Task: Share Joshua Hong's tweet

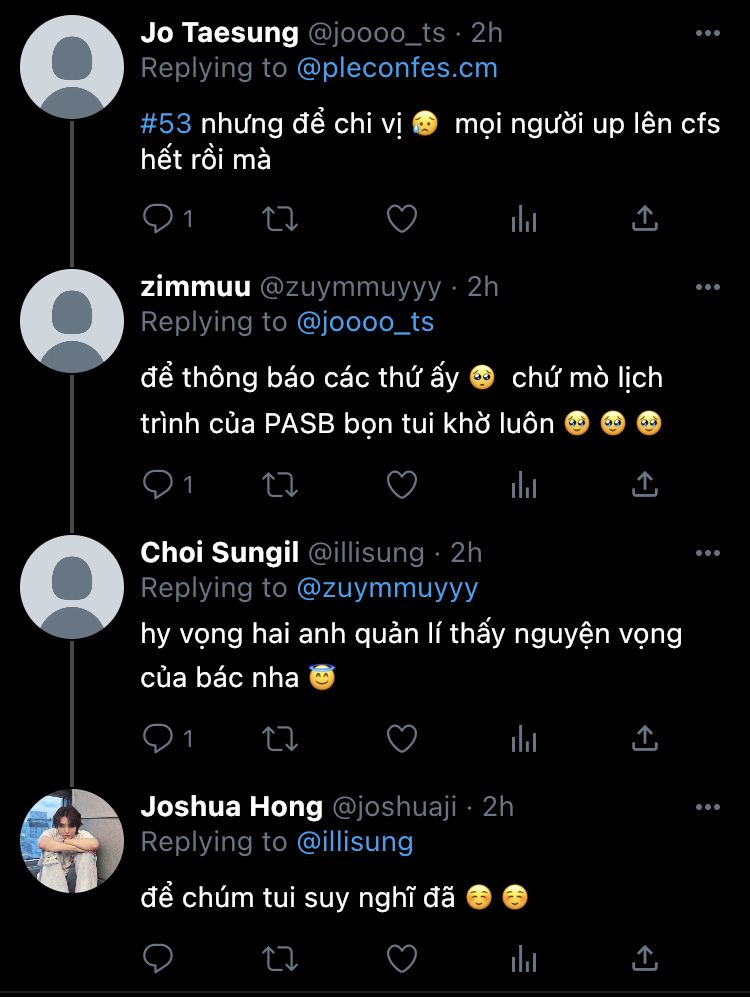Action: (x=644, y=958)
